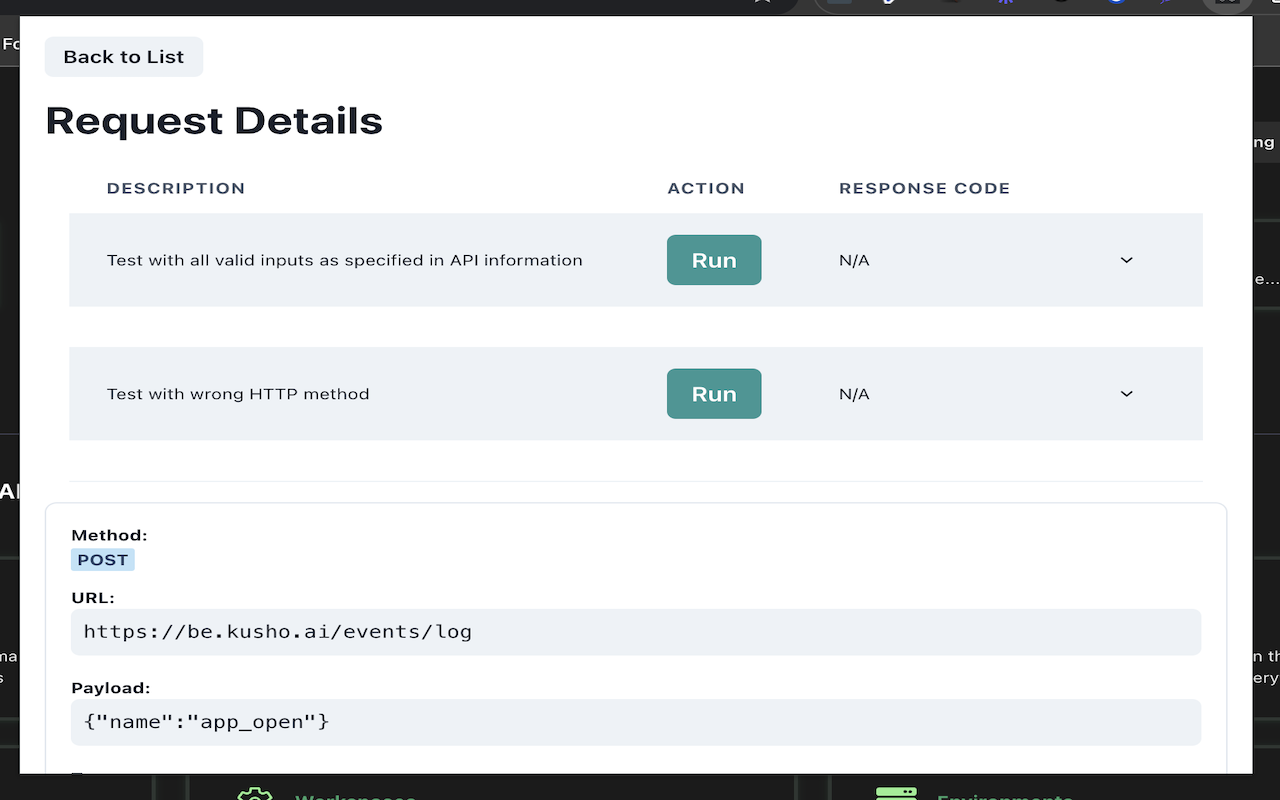Click the POST method badge
This screenshot has width=1280, height=800.
click(x=102, y=559)
